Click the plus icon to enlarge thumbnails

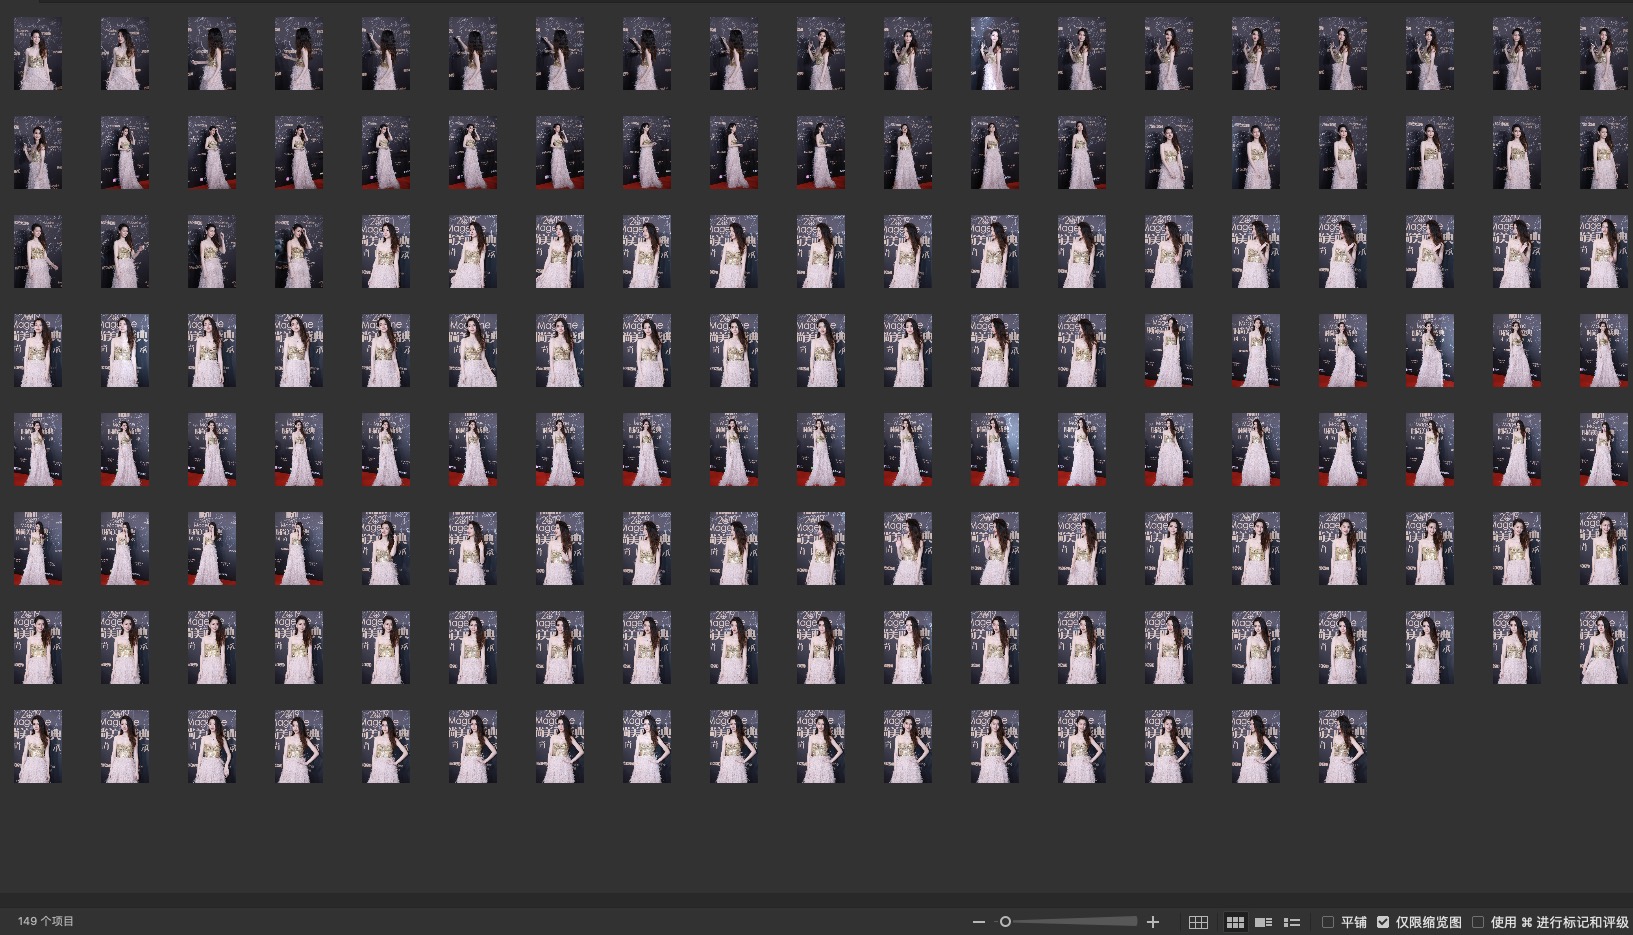(x=1153, y=922)
